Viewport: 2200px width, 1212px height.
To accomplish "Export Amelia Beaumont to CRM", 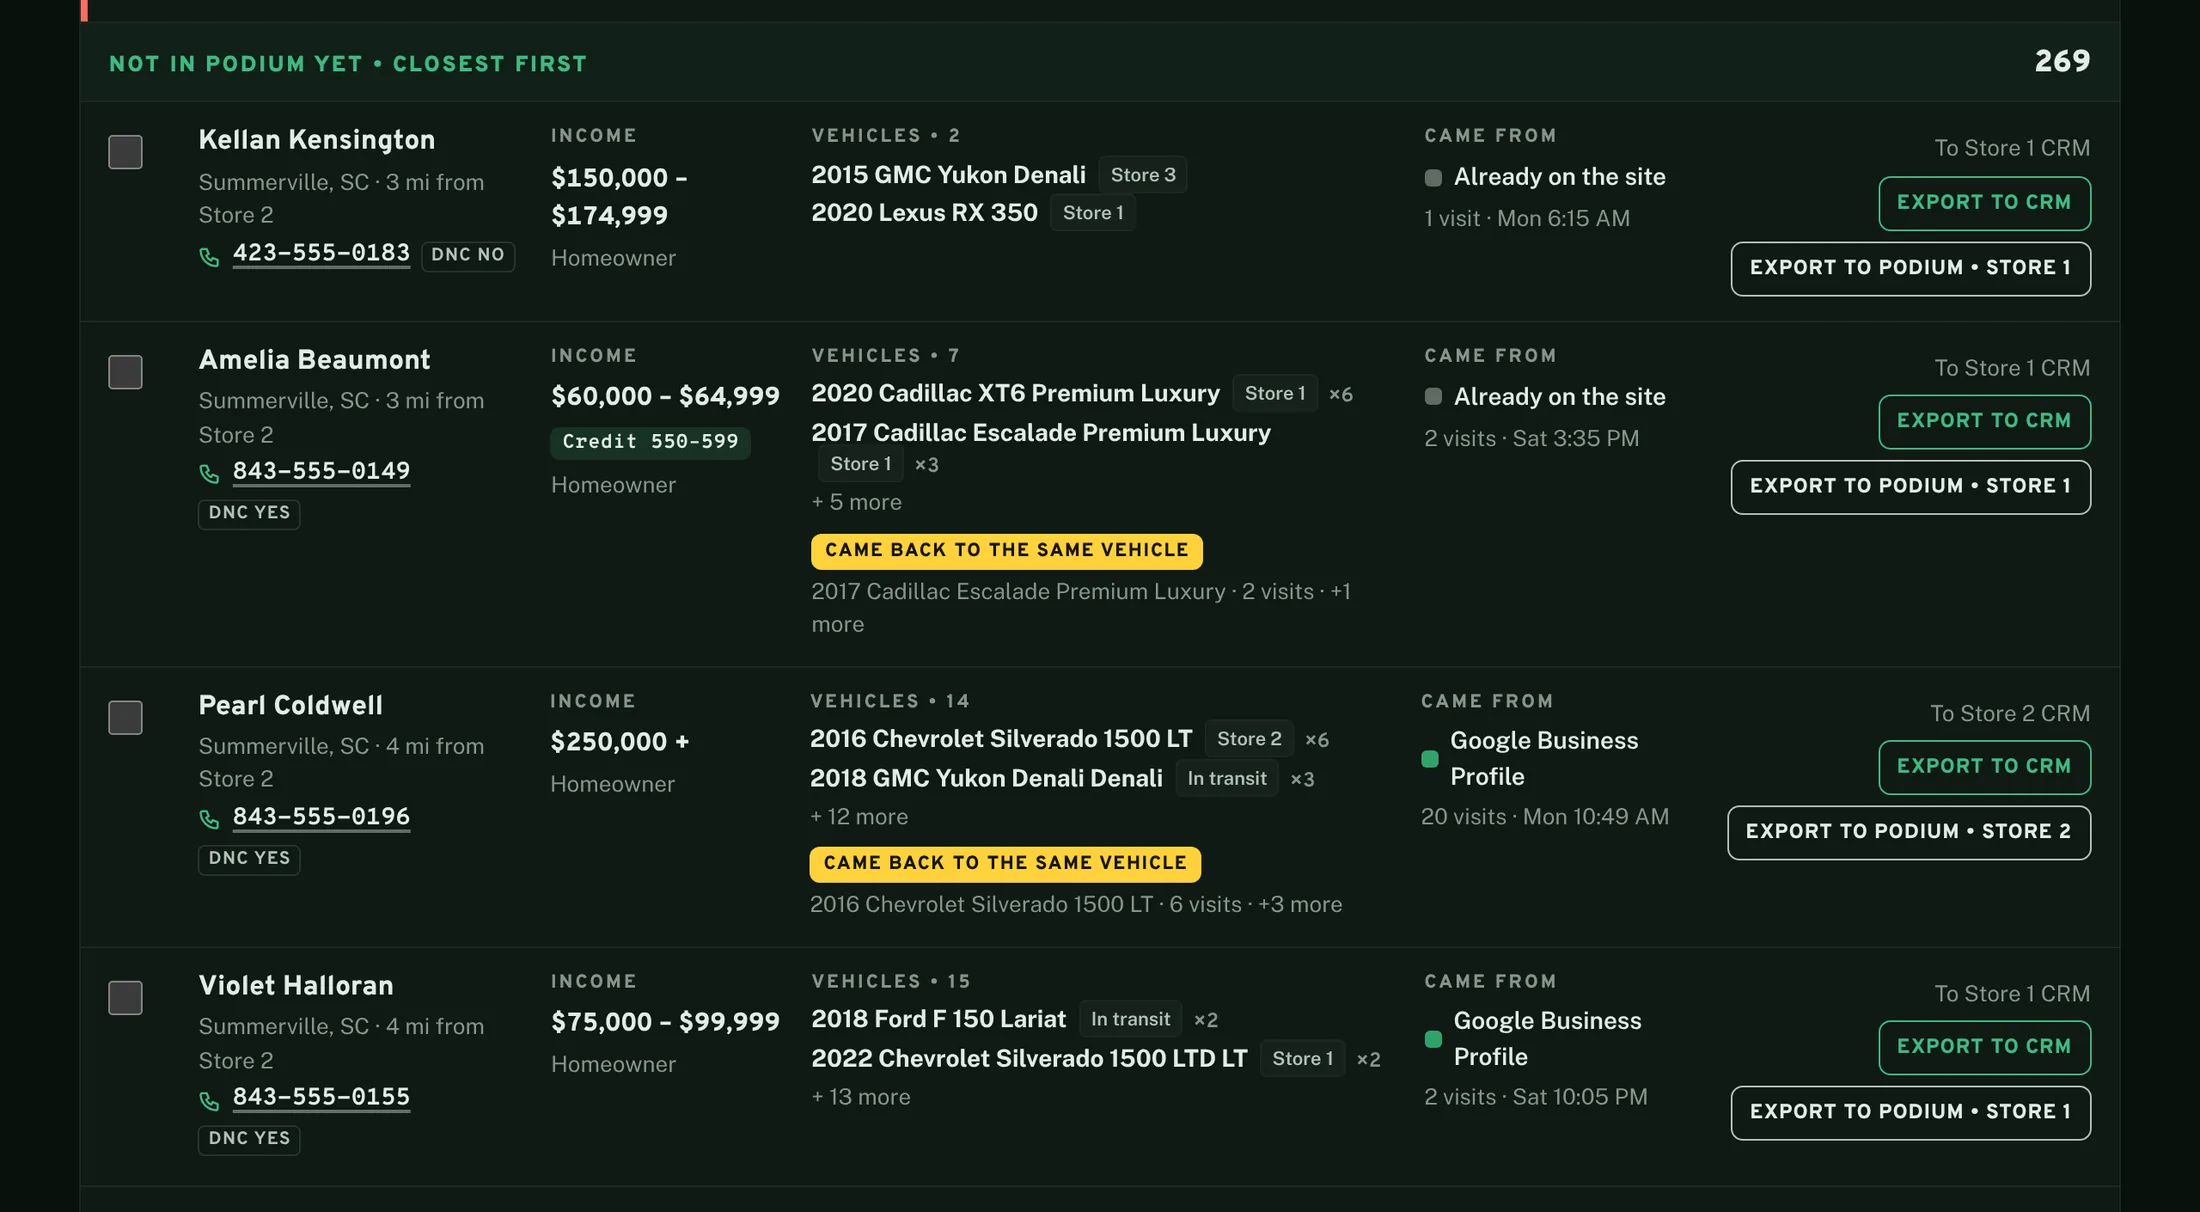I will point(1984,422).
